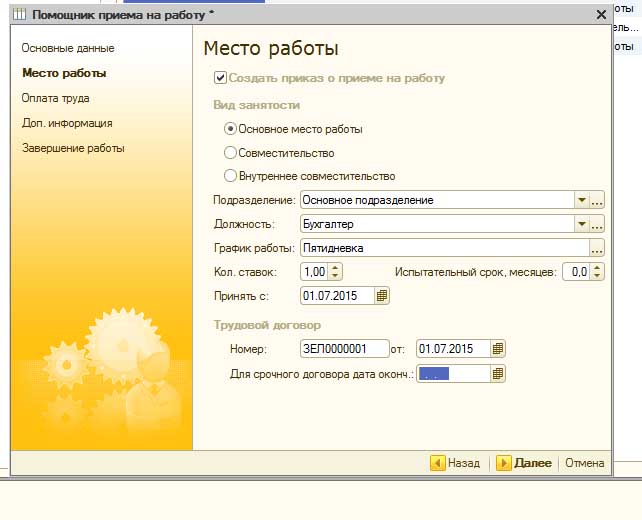Screen dimensions: 642x520
Task: Click ellipsis button next to График работы
Action: point(598,248)
